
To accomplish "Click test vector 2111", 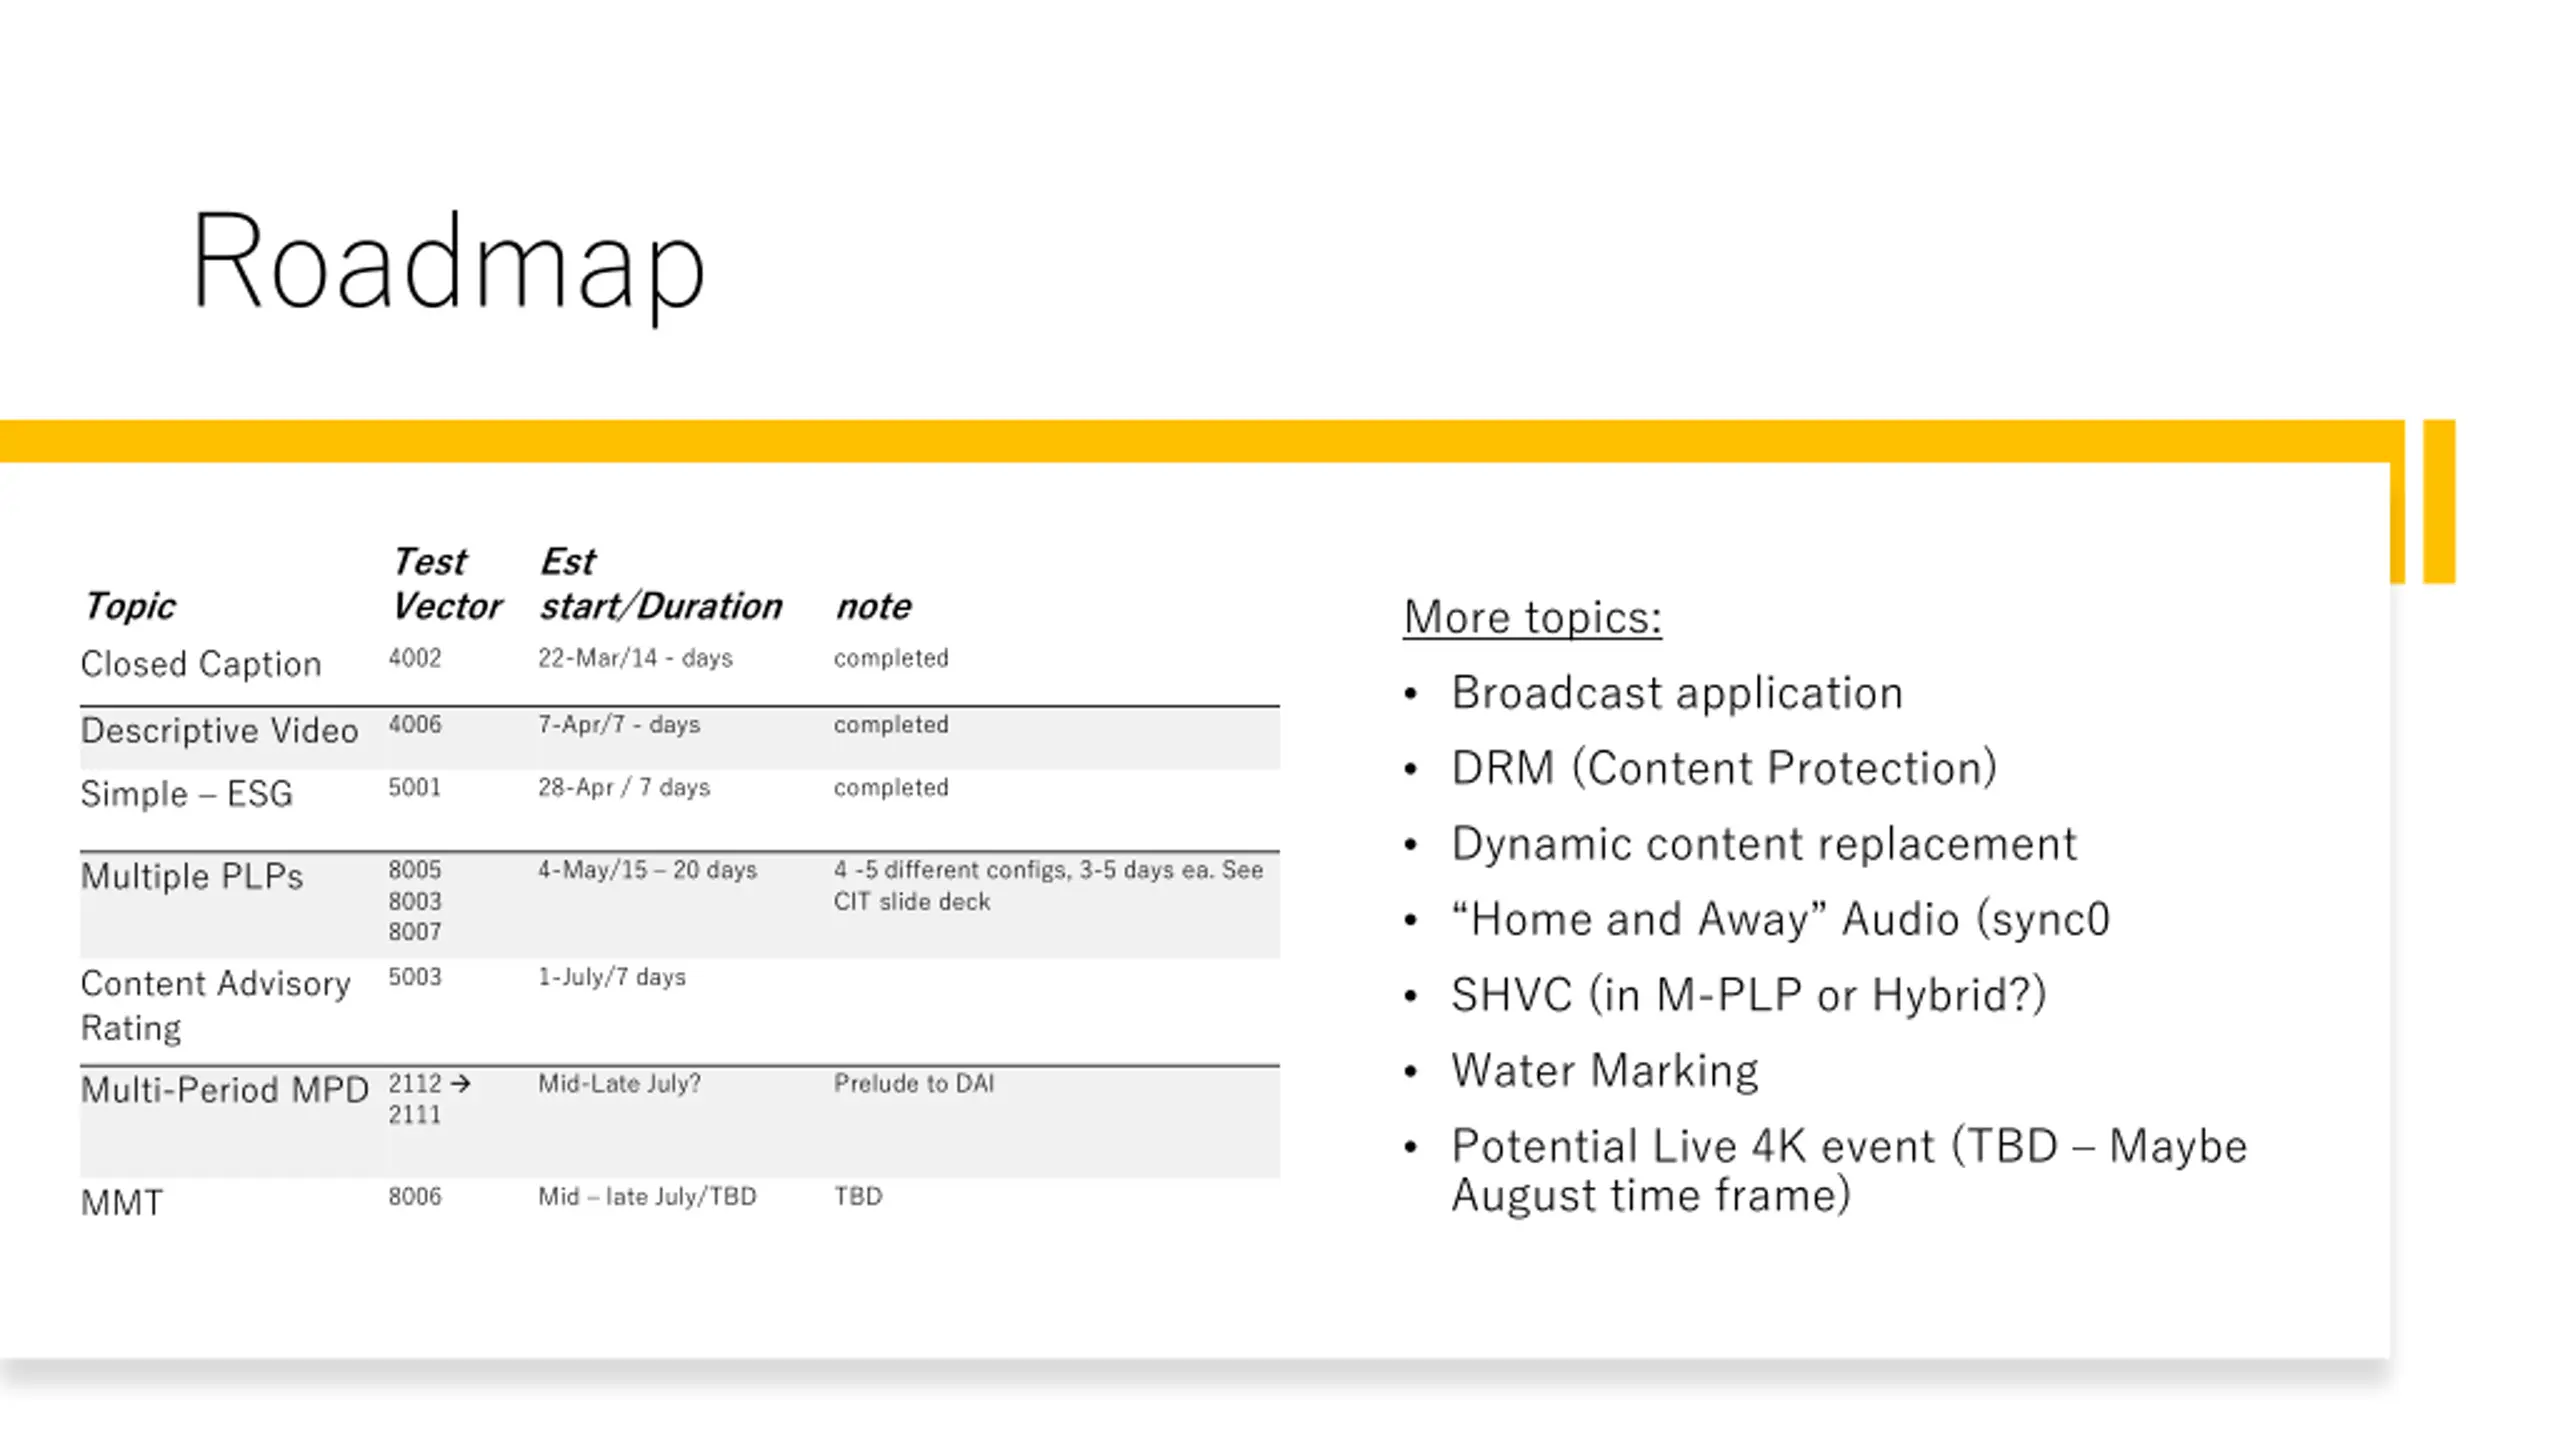I will [414, 1115].
